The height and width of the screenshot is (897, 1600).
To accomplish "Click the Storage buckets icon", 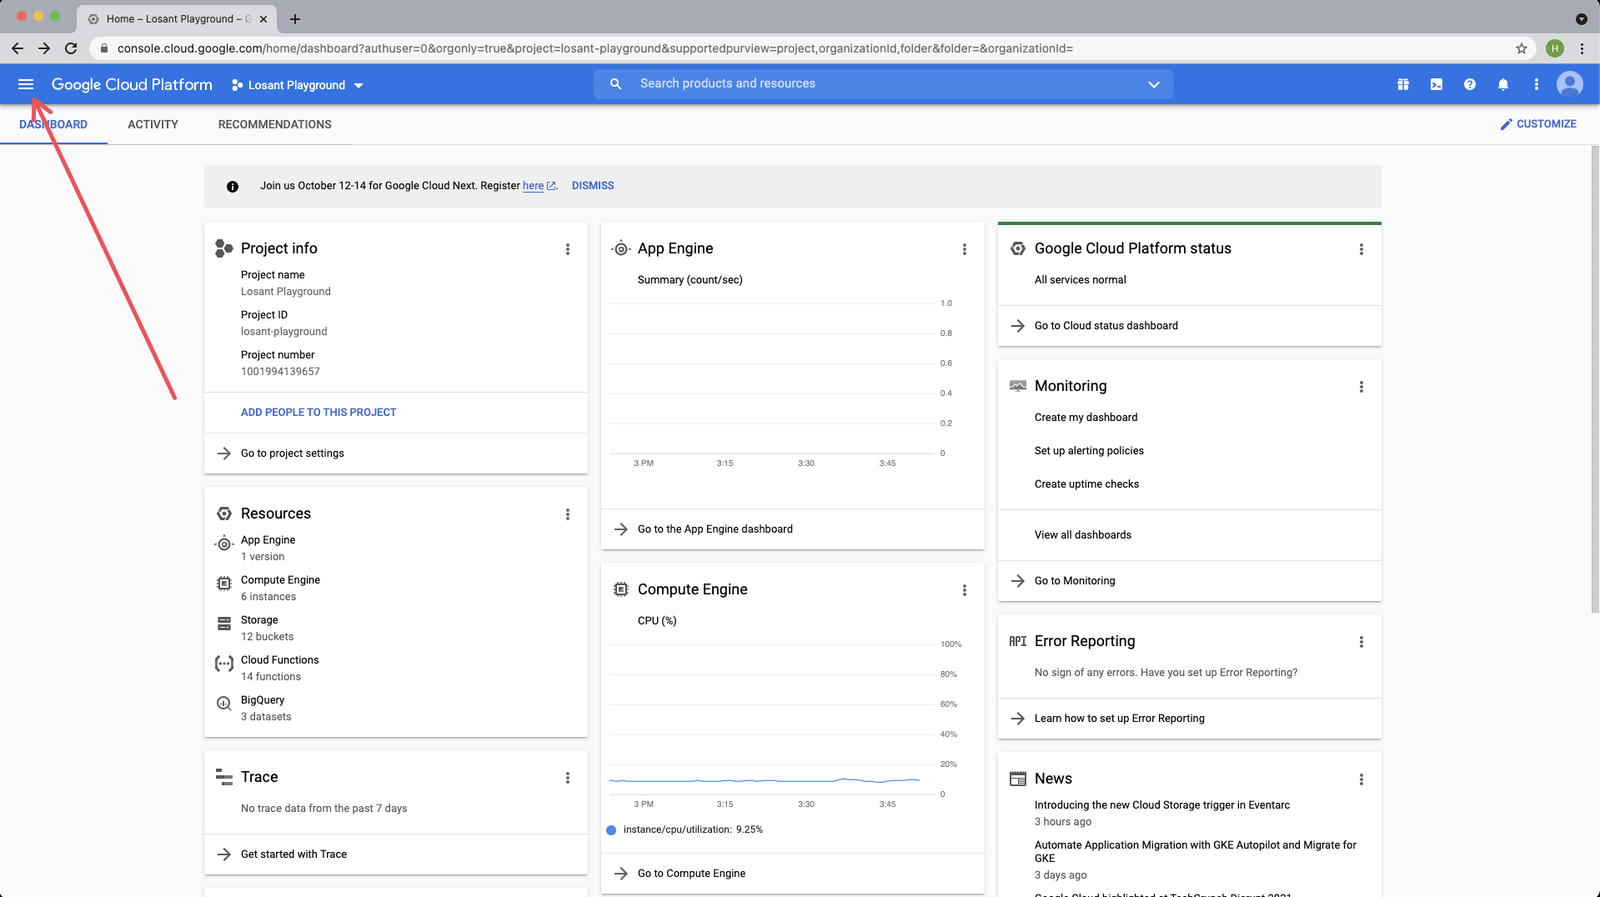I will coord(224,623).
